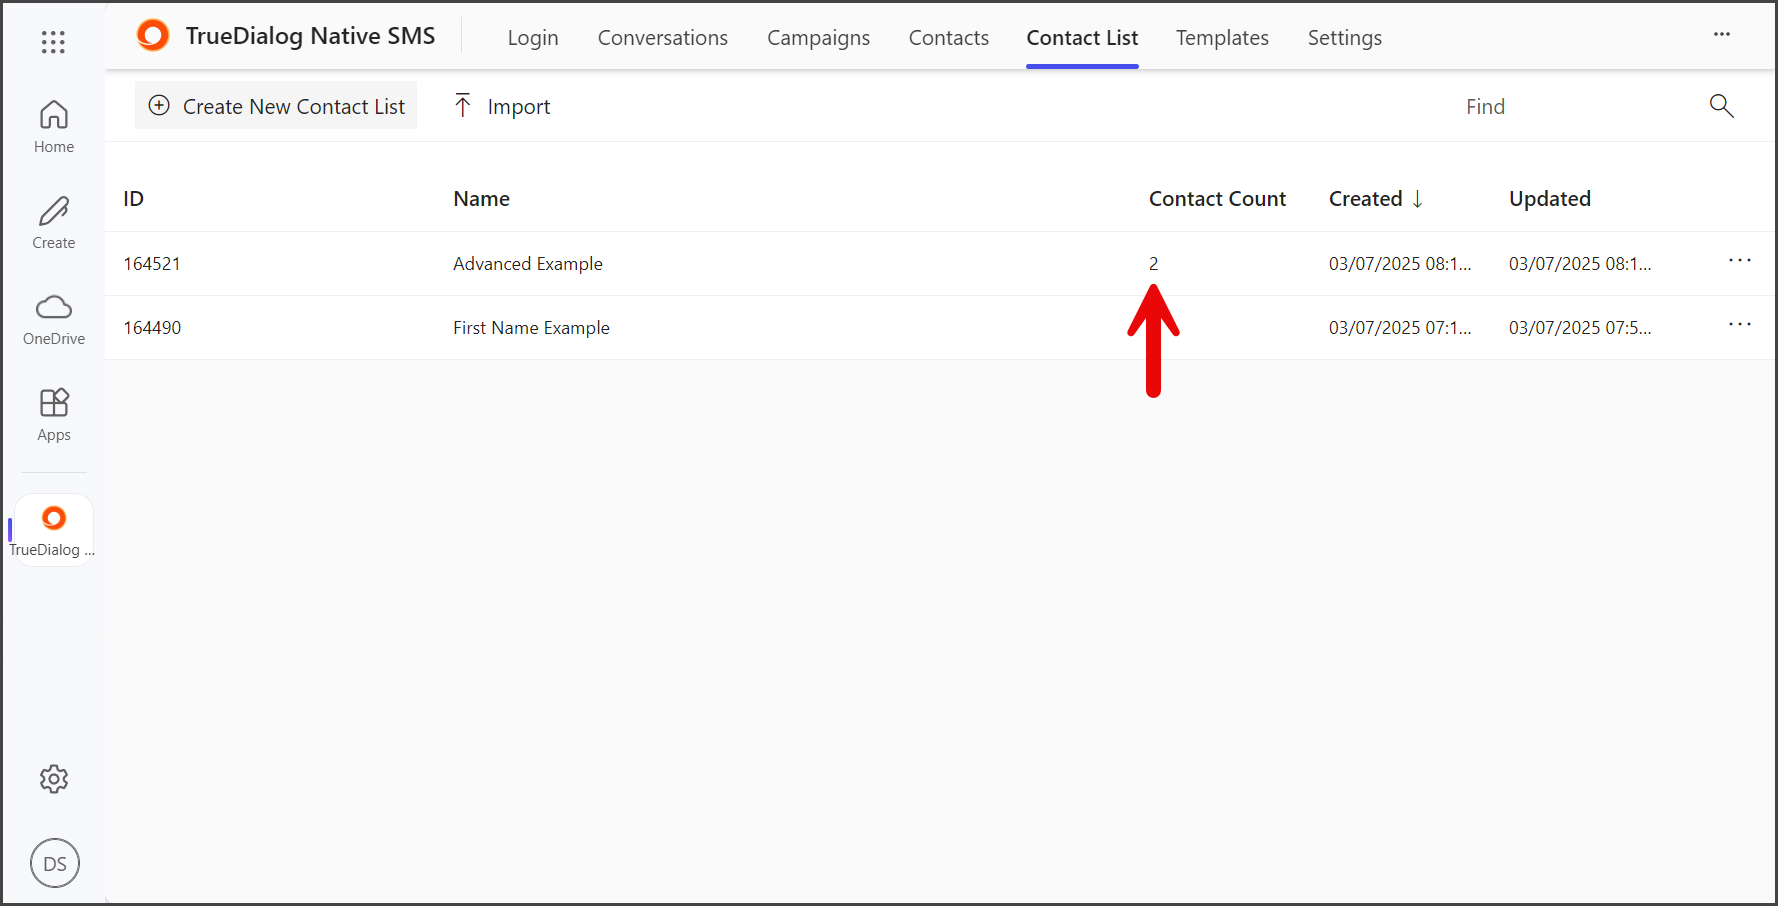Click created date of First Name Example

pos(1400,328)
